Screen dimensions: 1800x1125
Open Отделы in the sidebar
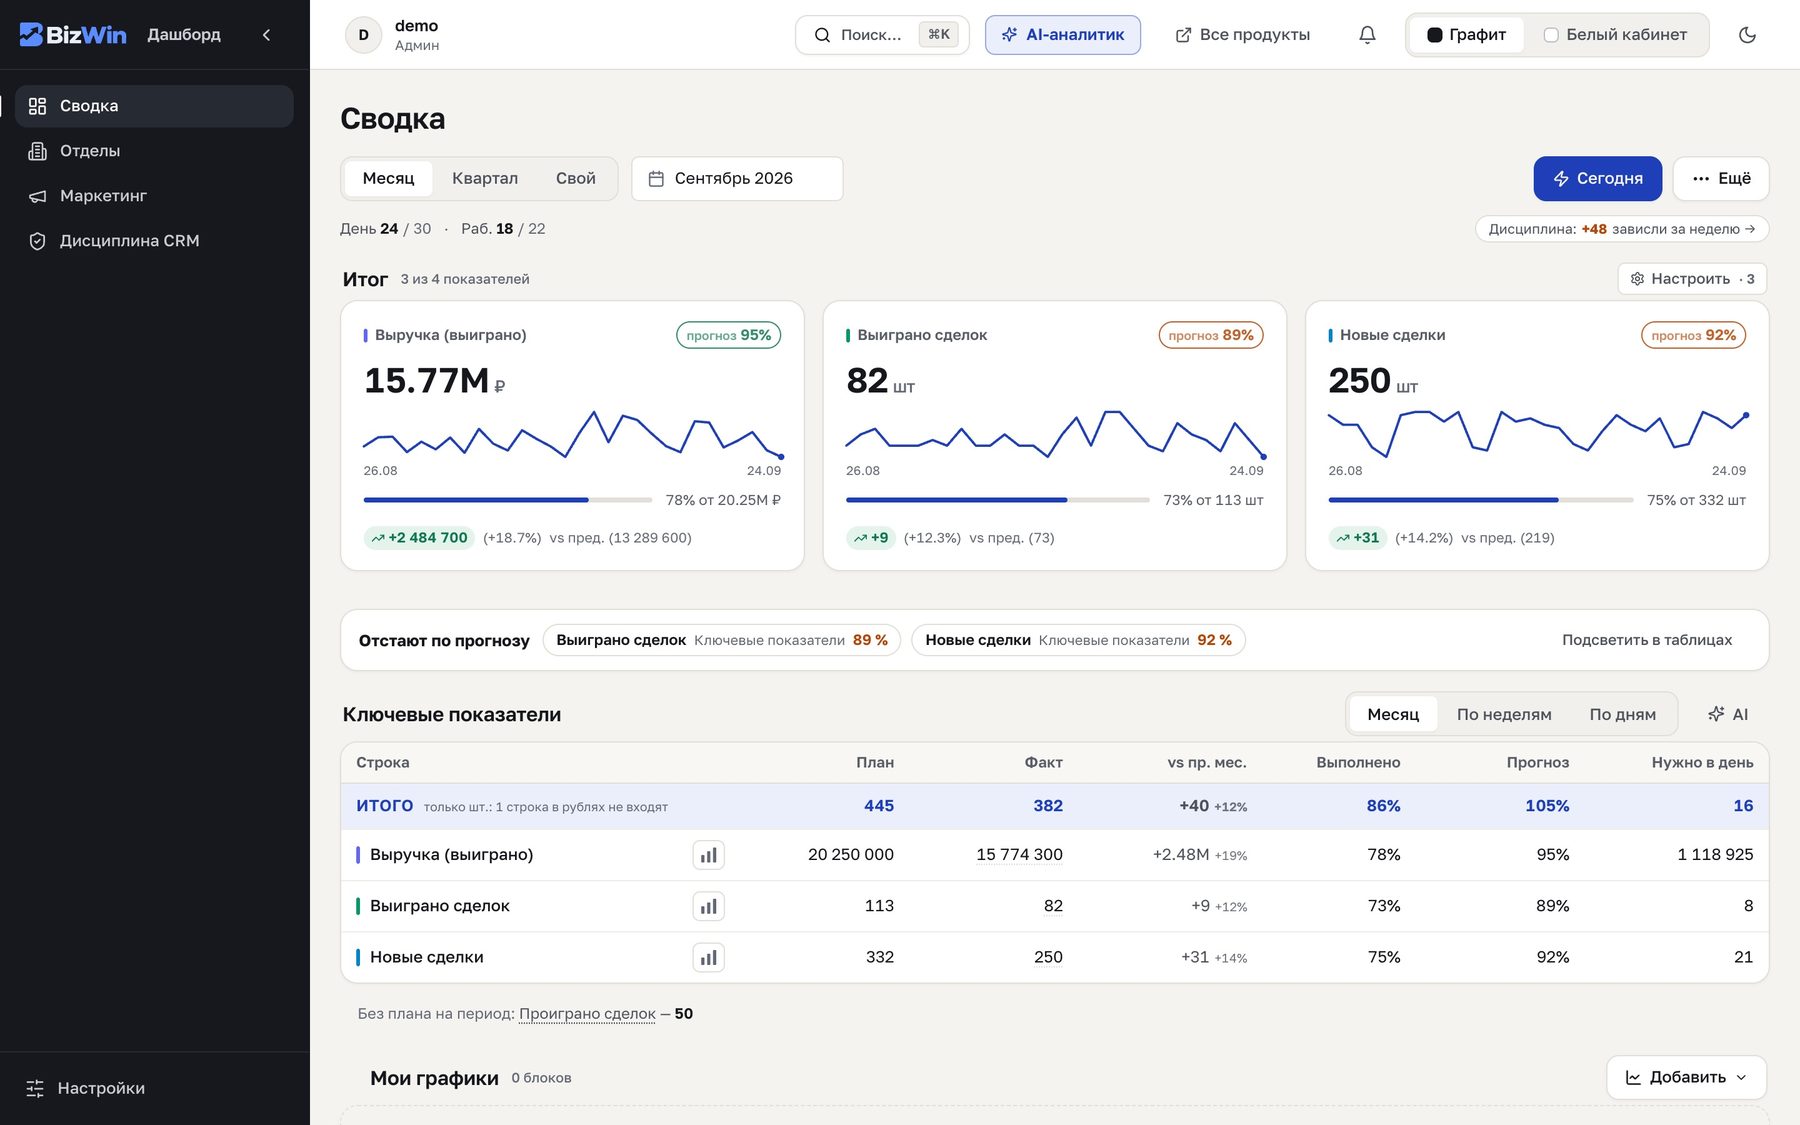click(x=154, y=151)
